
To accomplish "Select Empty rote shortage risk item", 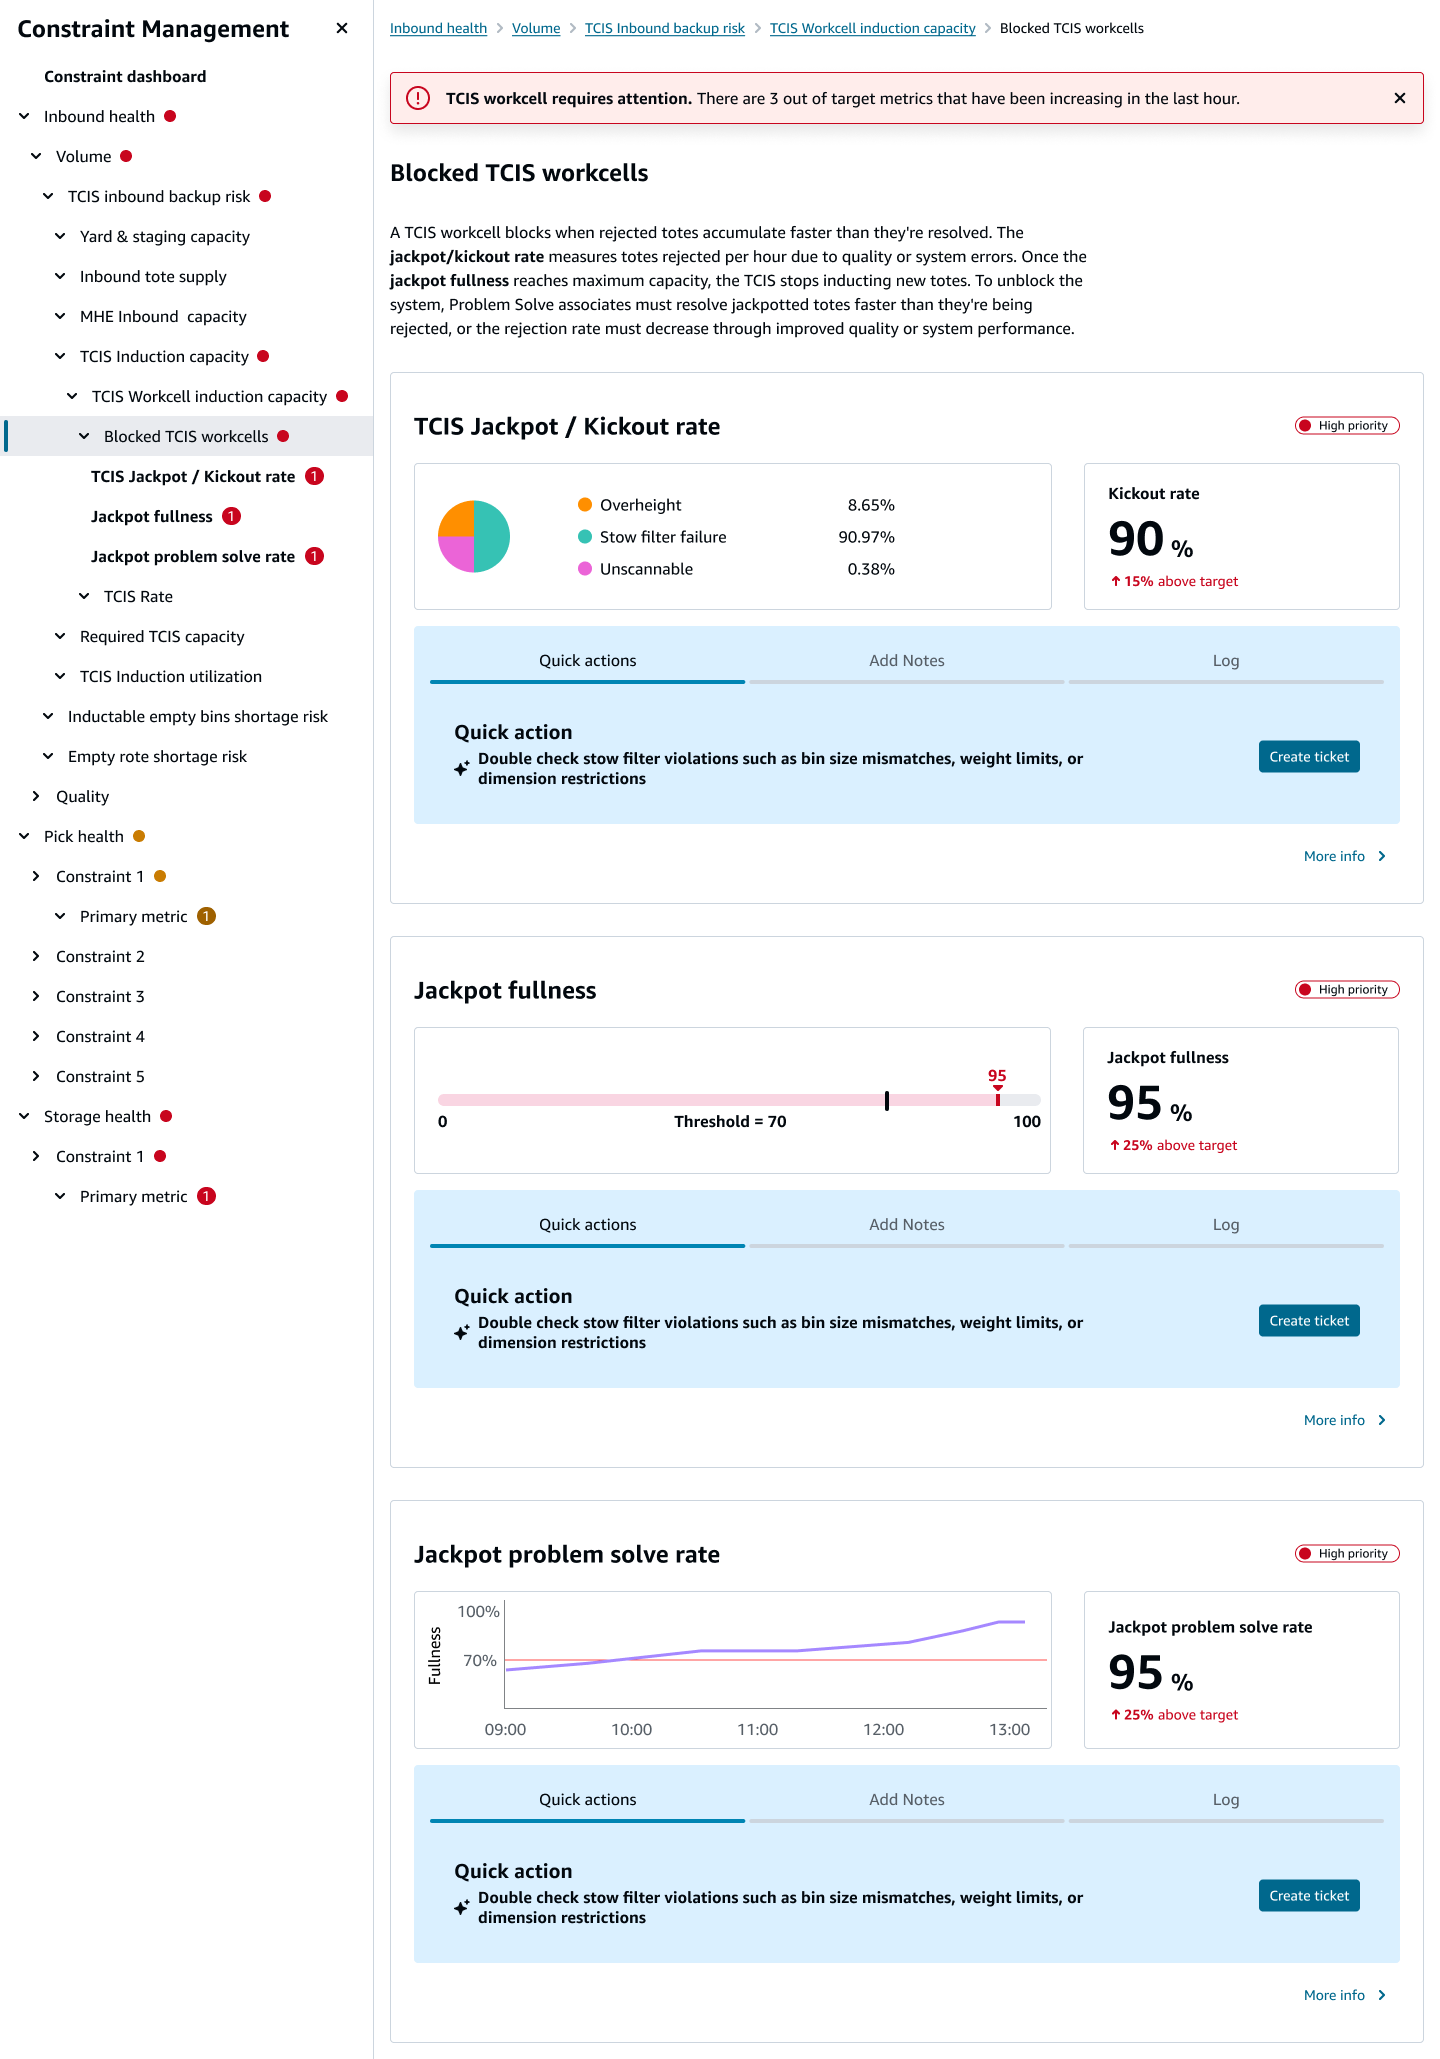I will pos(157,756).
